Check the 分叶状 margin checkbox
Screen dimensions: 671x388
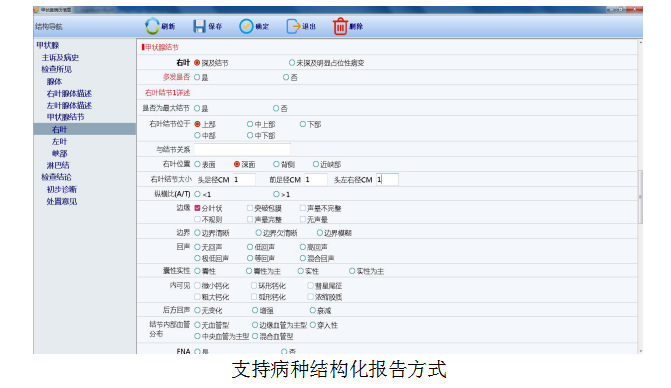point(197,208)
